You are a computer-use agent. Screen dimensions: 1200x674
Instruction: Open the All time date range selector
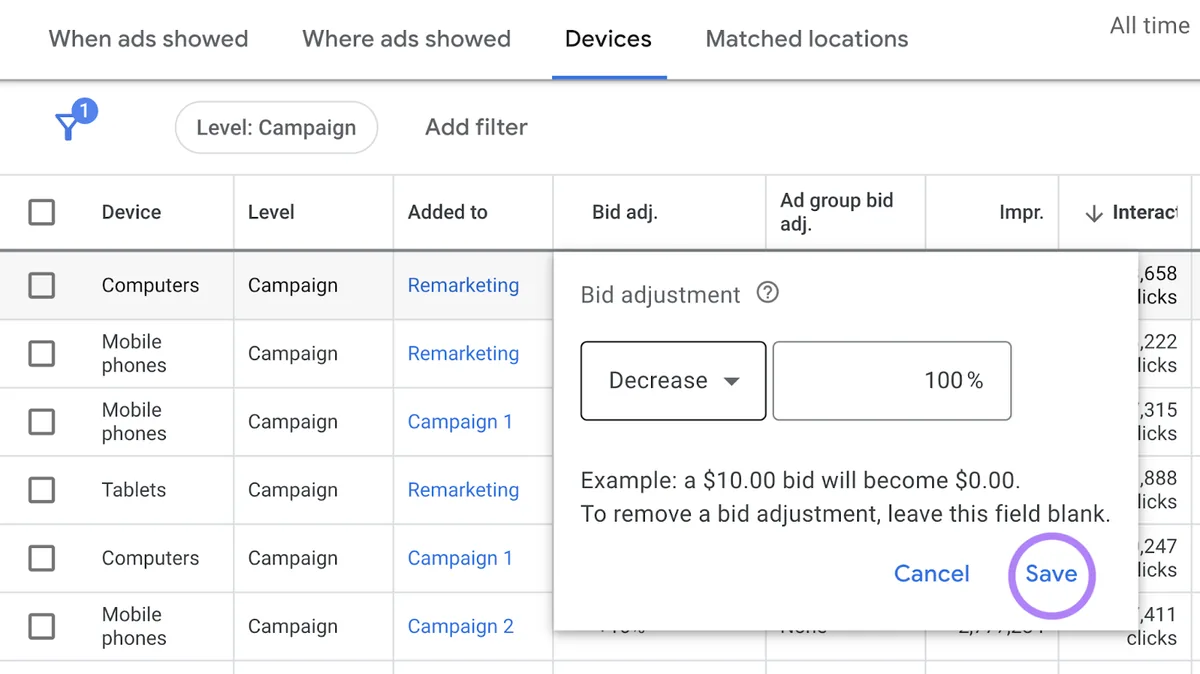tap(1149, 26)
